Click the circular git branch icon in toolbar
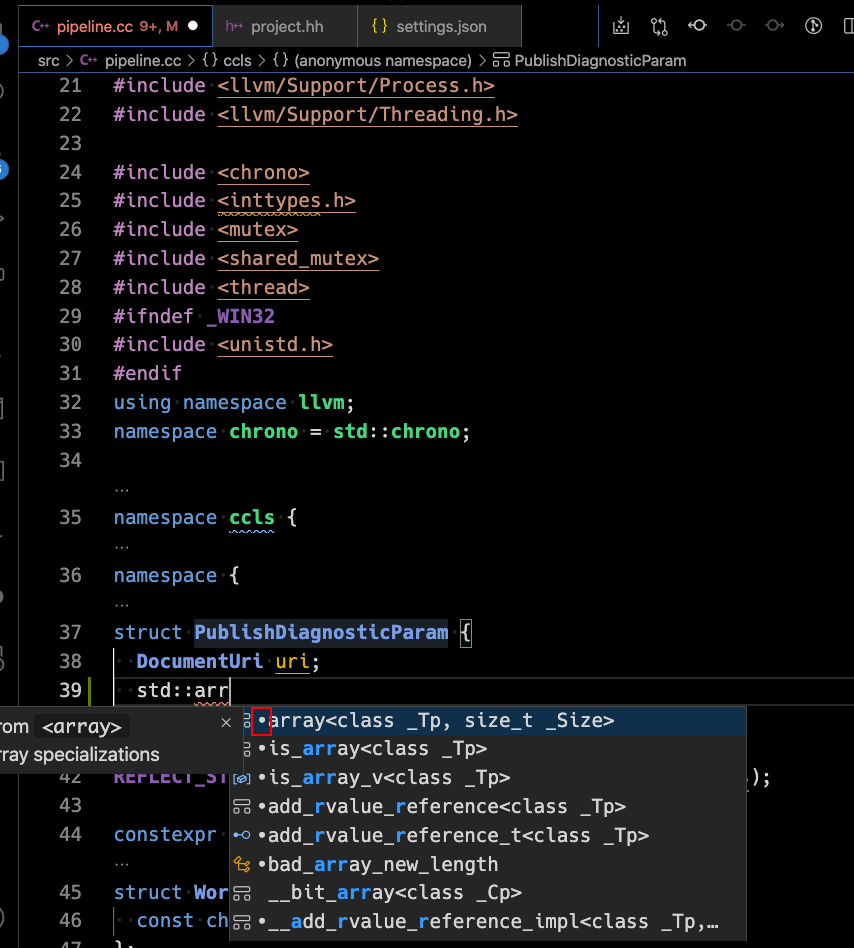The height and width of the screenshot is (948, 854). pyautogui.click(x=814, y=26)
